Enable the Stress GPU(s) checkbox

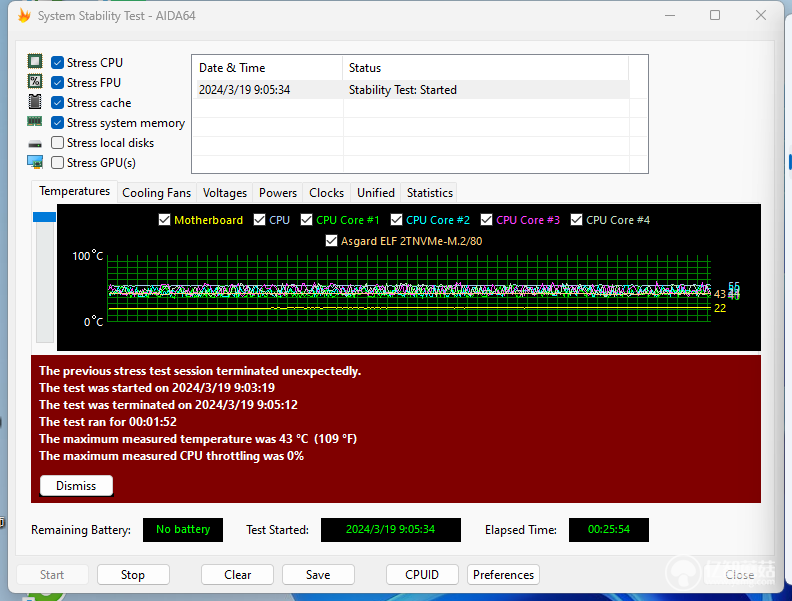58,163
